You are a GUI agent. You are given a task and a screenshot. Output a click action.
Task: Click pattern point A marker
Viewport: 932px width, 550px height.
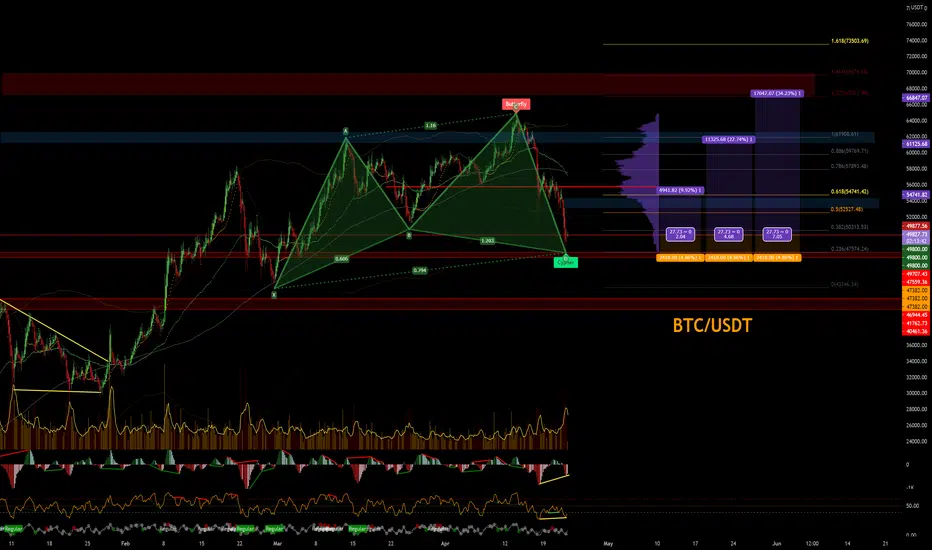pyautogui.click(x=345, y=131)
